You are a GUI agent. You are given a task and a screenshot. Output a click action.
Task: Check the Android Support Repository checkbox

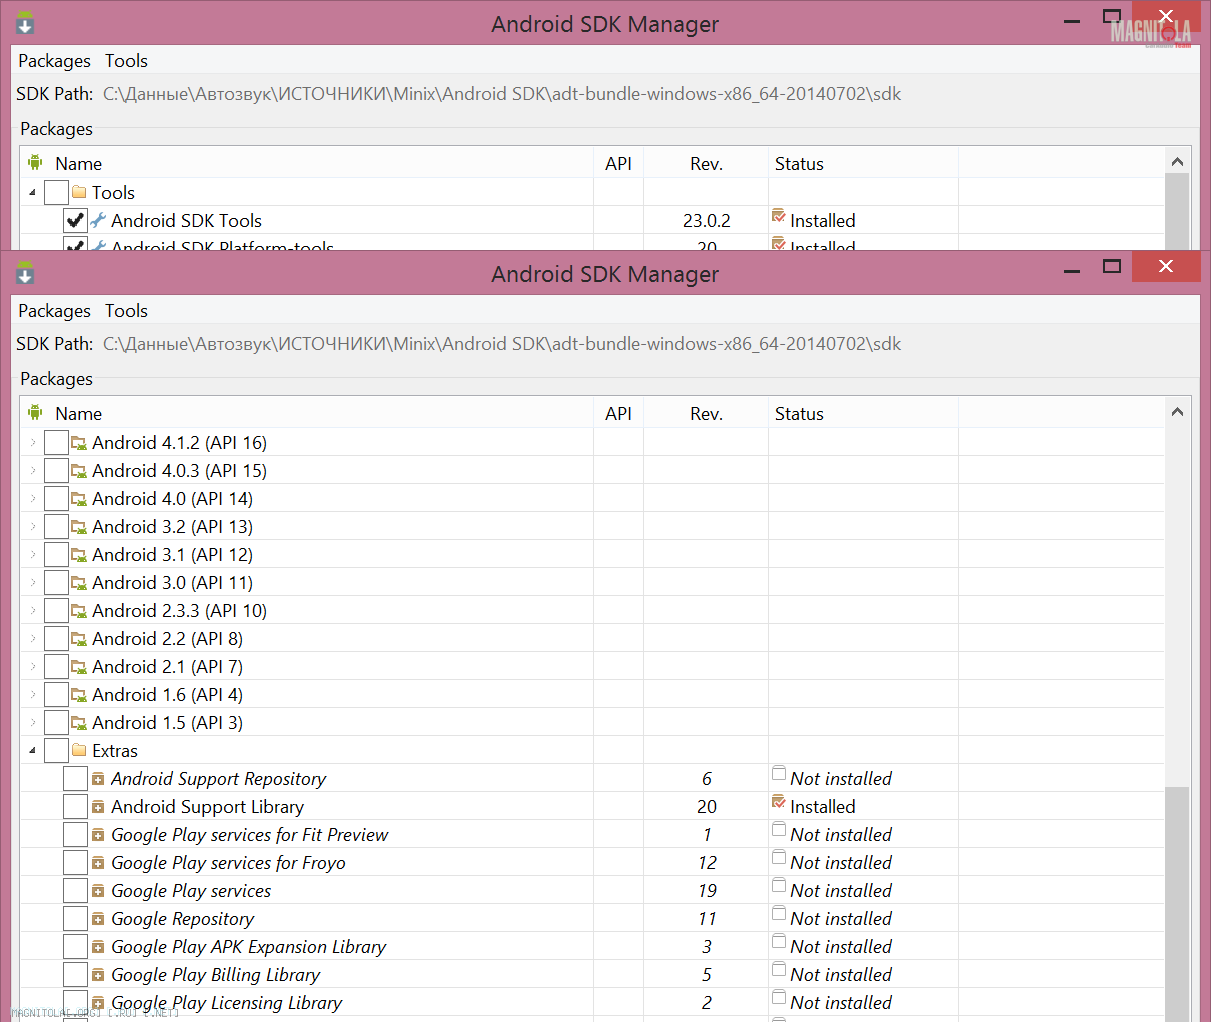pos(75,779)
